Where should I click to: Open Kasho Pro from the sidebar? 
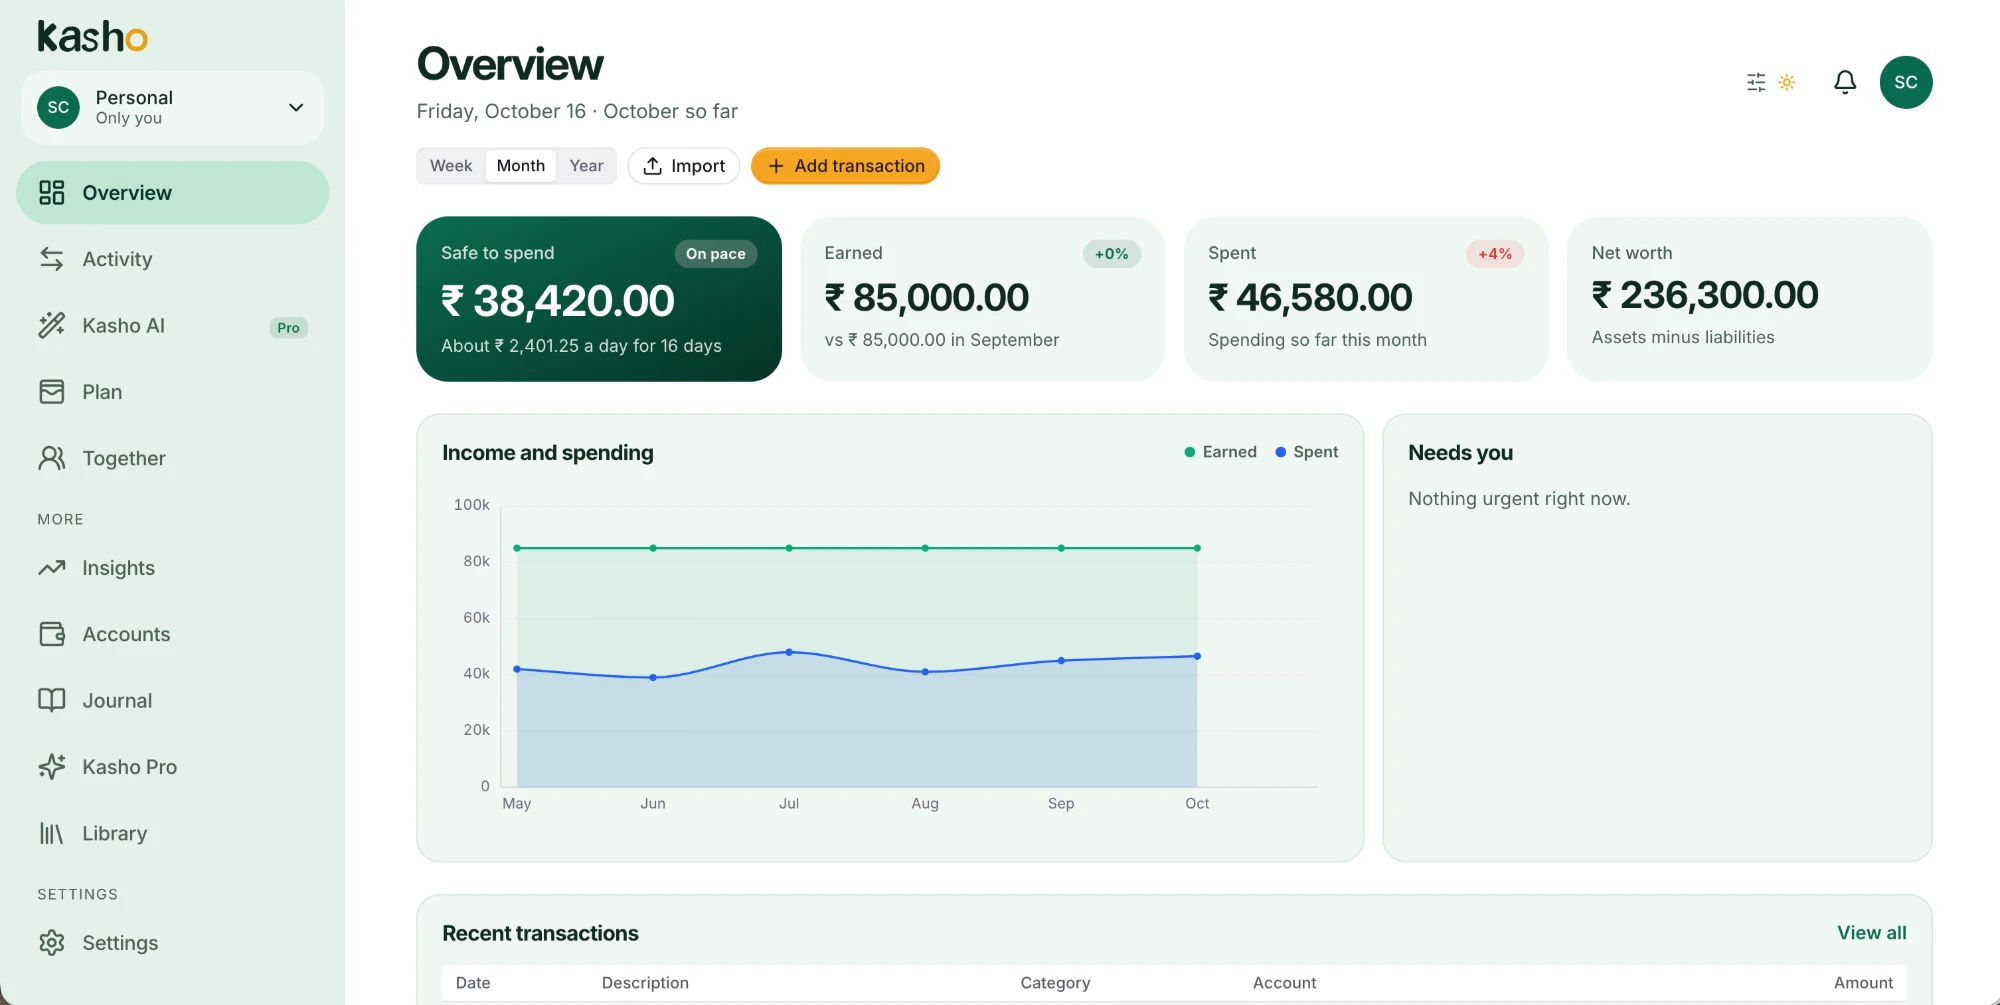coord(172,767)
